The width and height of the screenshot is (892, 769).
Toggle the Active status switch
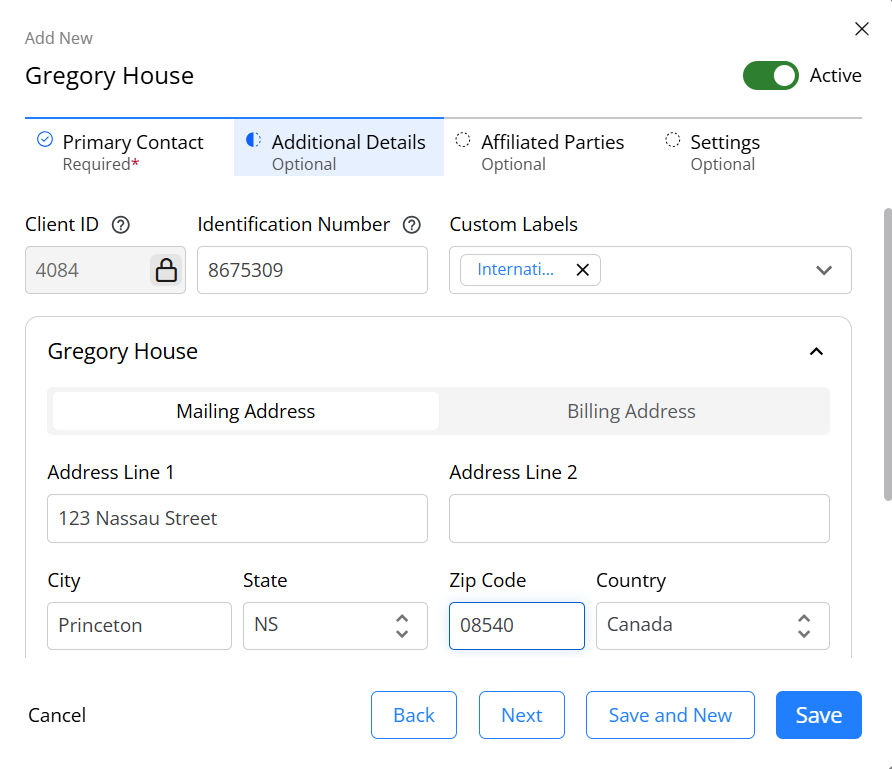point(771,76)
